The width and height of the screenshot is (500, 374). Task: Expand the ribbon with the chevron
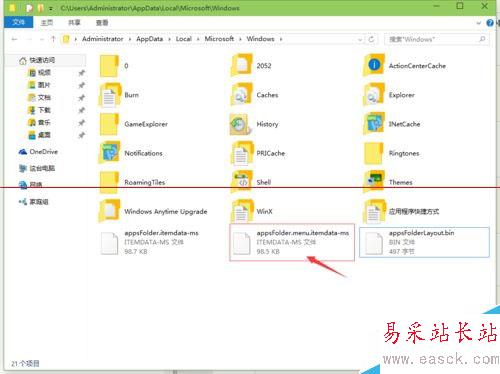click(x=479, y=23)
